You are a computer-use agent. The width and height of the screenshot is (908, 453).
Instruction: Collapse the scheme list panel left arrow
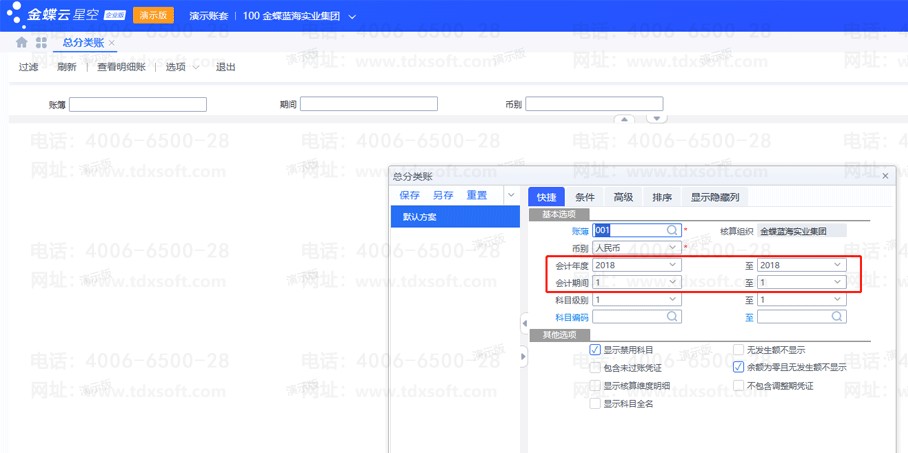[524, 323]
